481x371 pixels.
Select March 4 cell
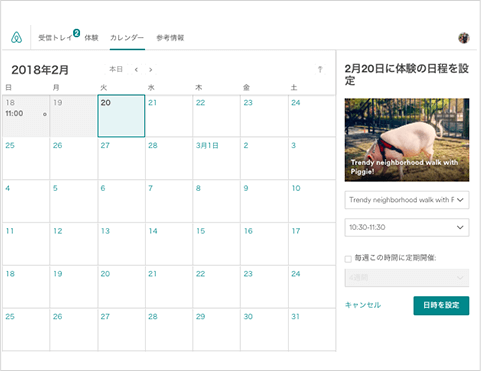[26, 201]
